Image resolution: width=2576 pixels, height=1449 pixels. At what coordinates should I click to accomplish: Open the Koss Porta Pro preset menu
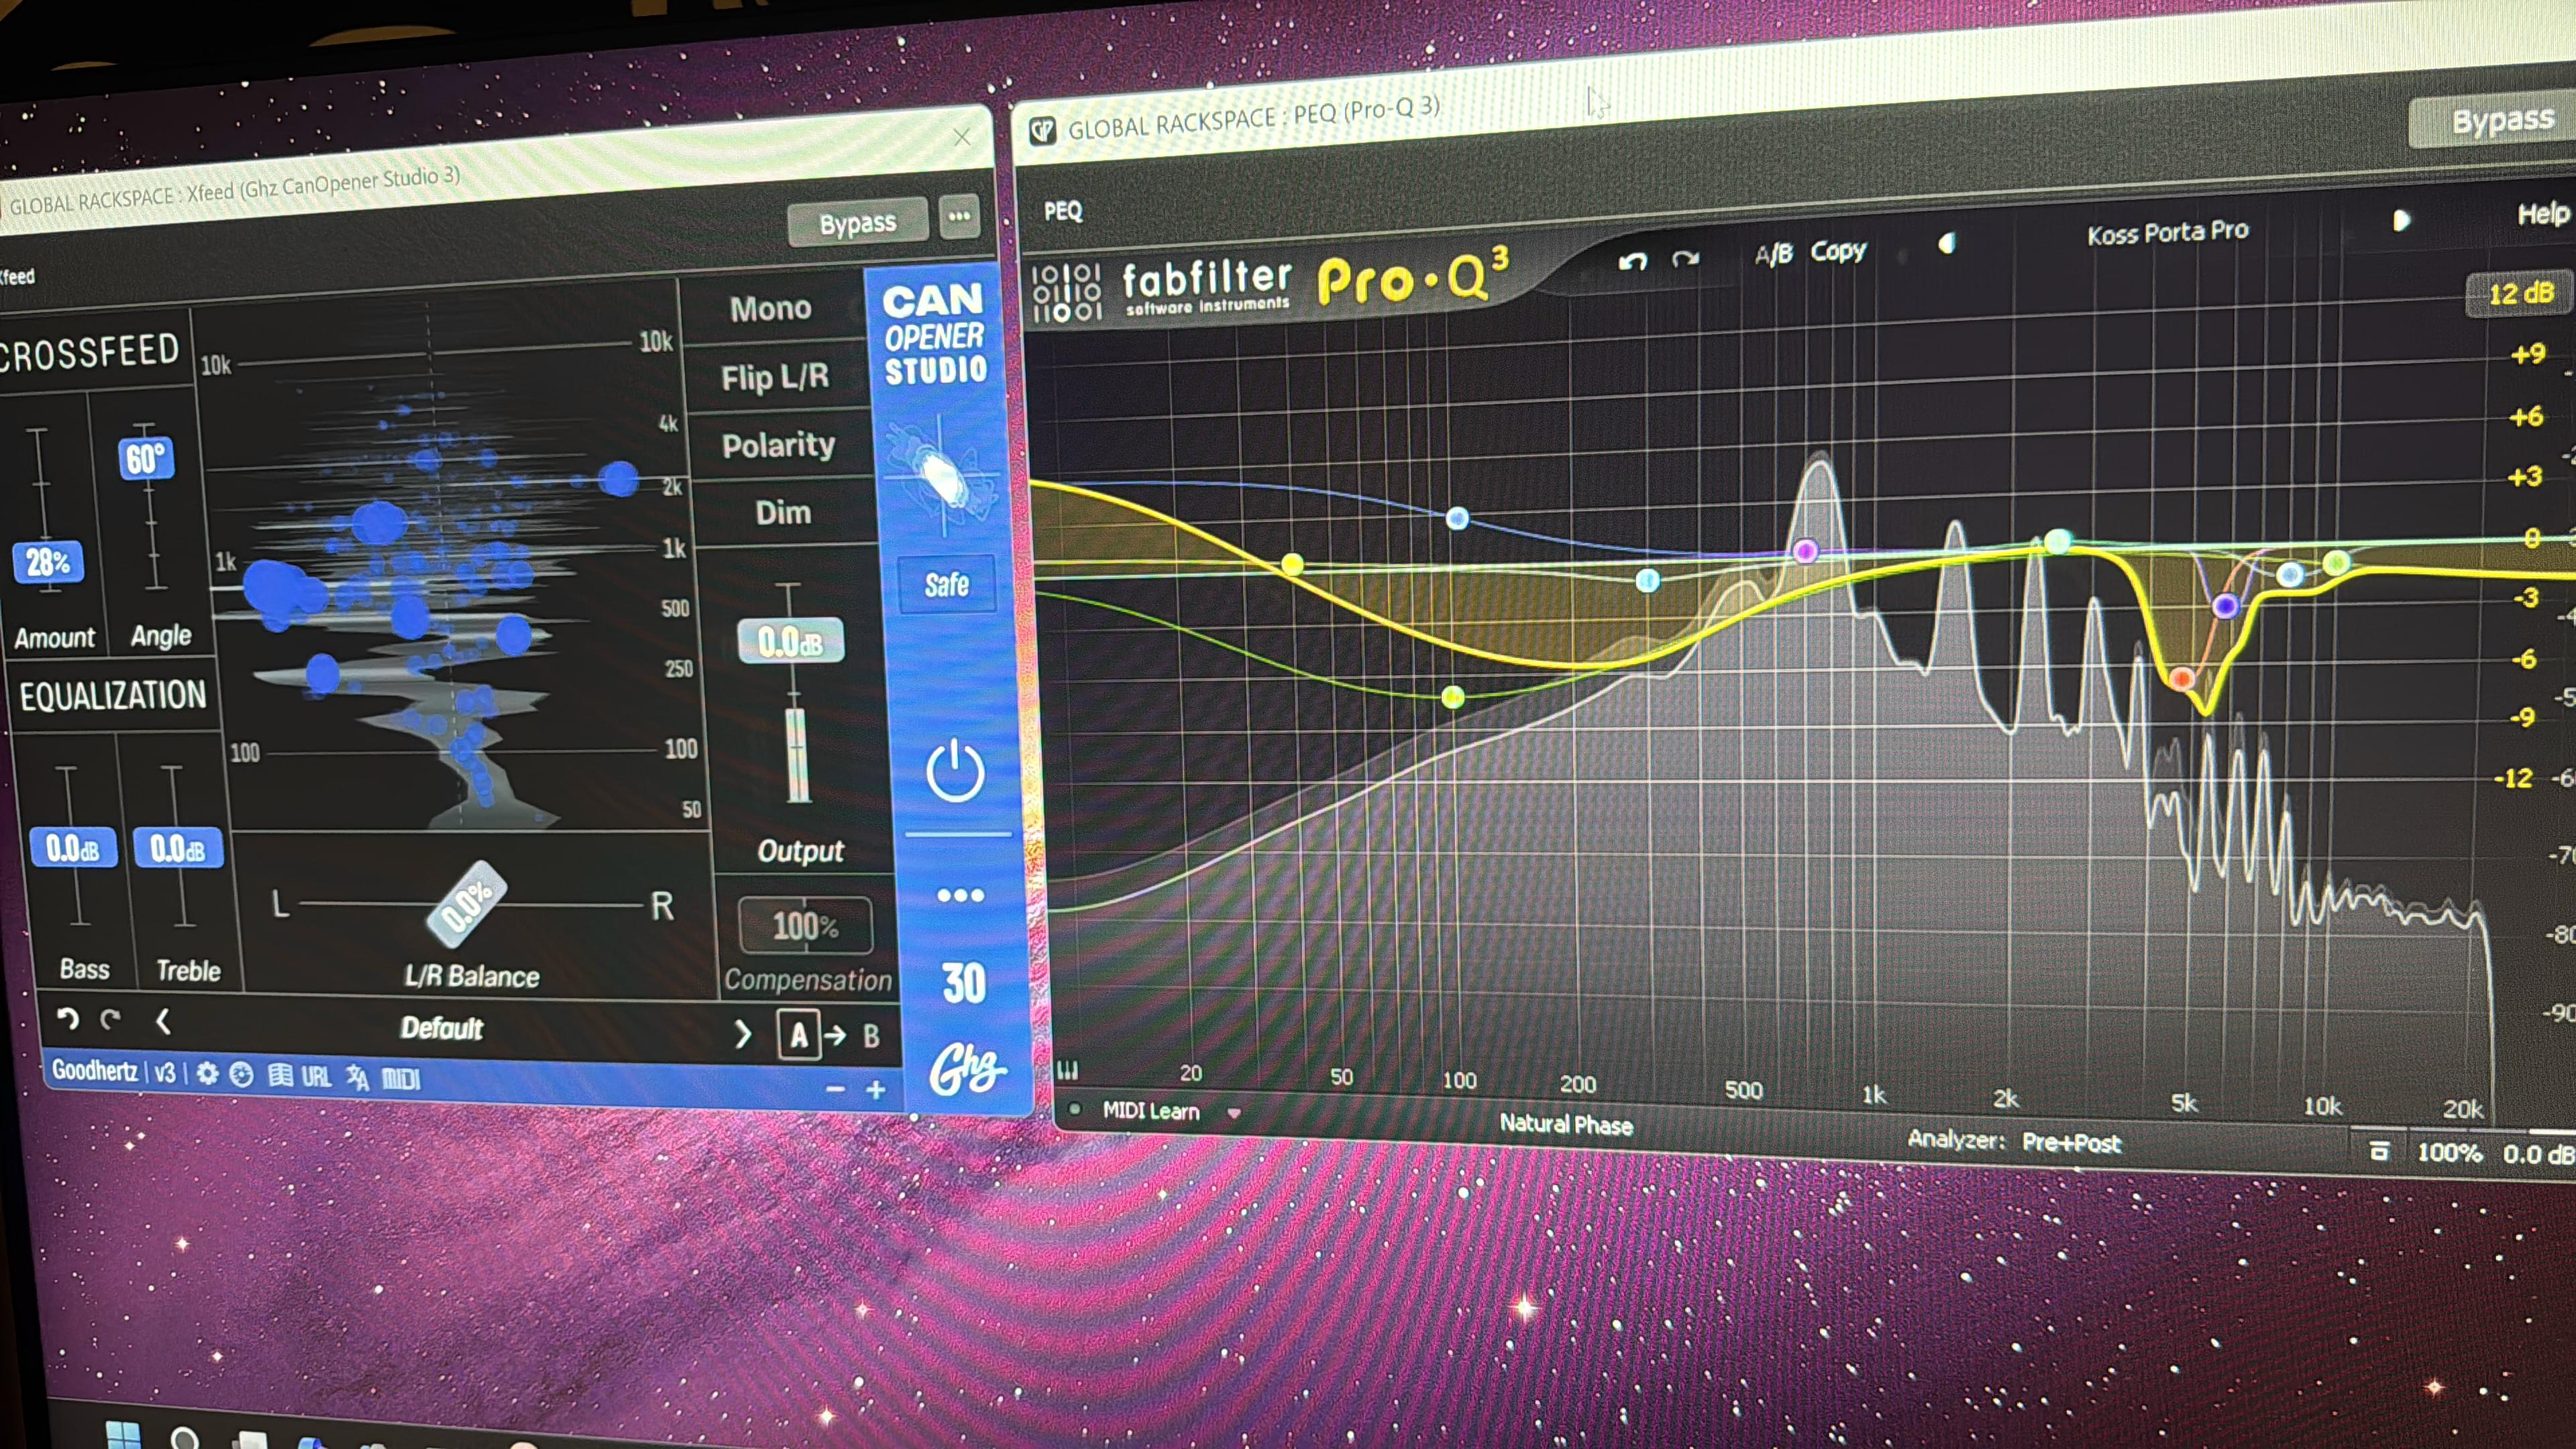point(2168,232)
